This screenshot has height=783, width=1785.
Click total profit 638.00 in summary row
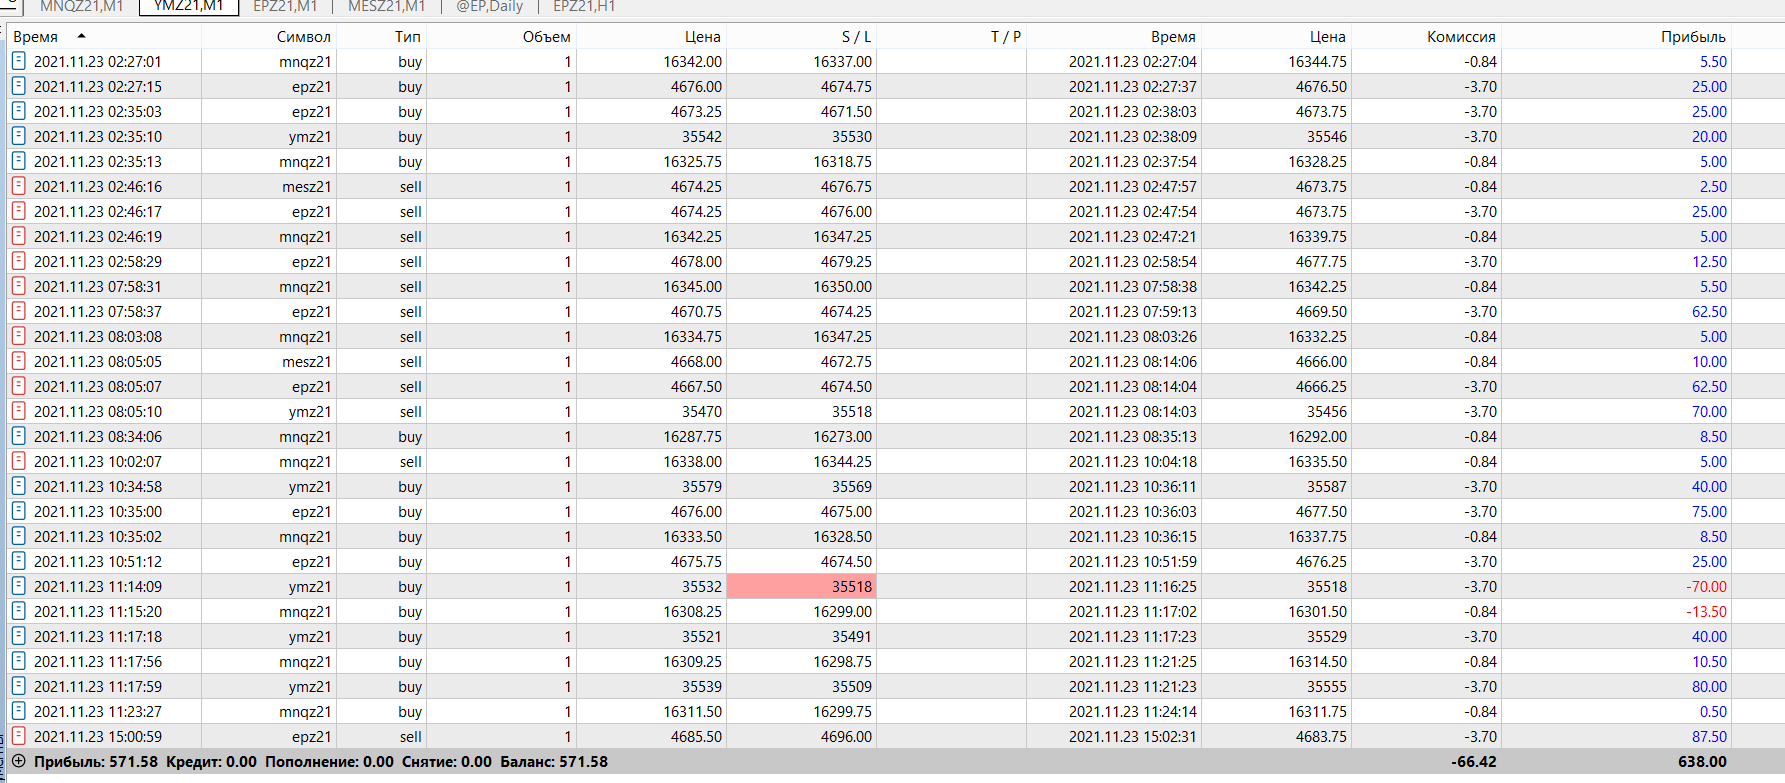[x=1702, y=762]
